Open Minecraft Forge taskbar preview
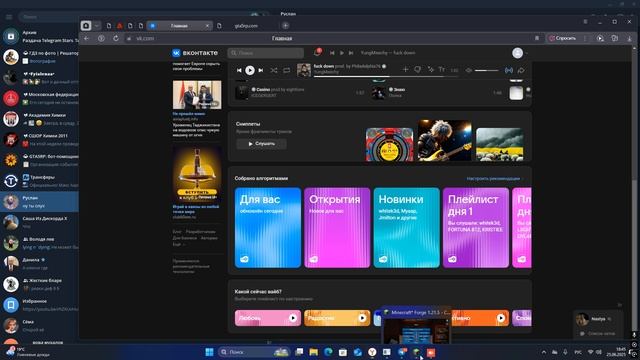 416,325
